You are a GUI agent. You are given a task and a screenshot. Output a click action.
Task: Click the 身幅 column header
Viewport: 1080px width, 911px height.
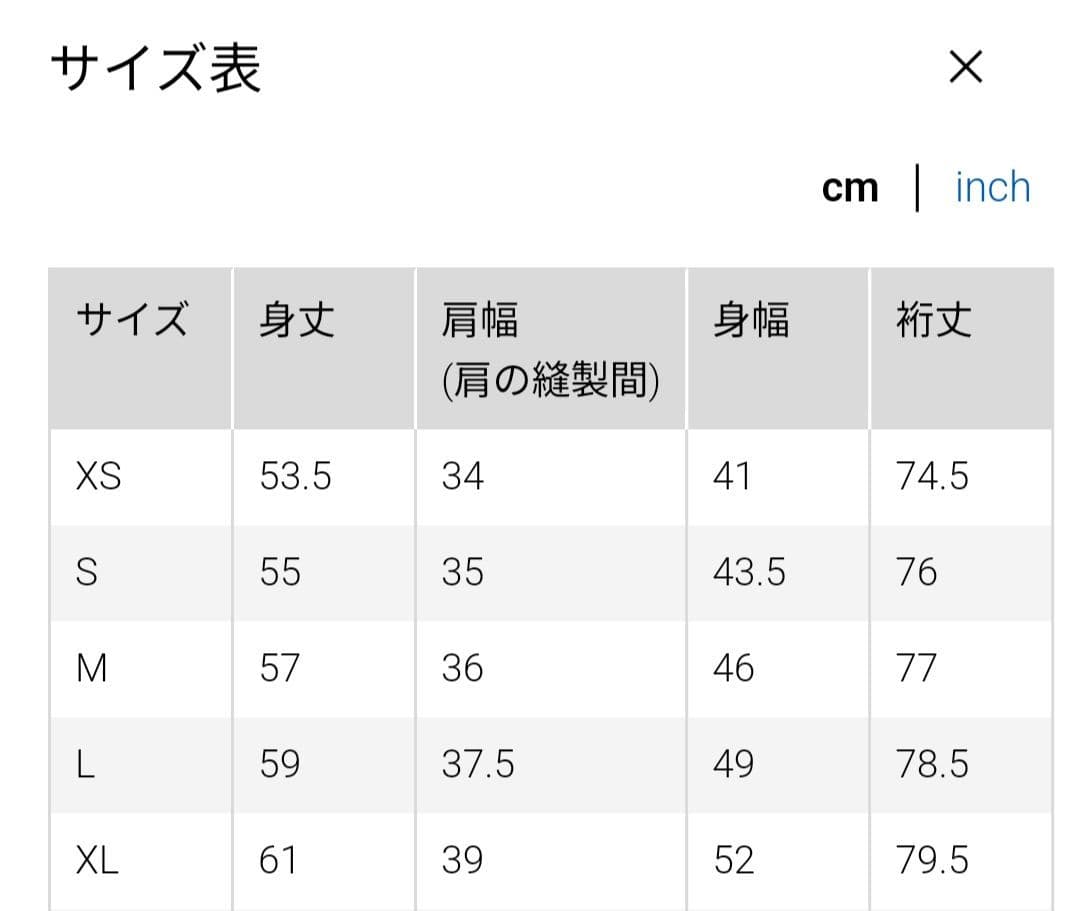coord(751,320)
